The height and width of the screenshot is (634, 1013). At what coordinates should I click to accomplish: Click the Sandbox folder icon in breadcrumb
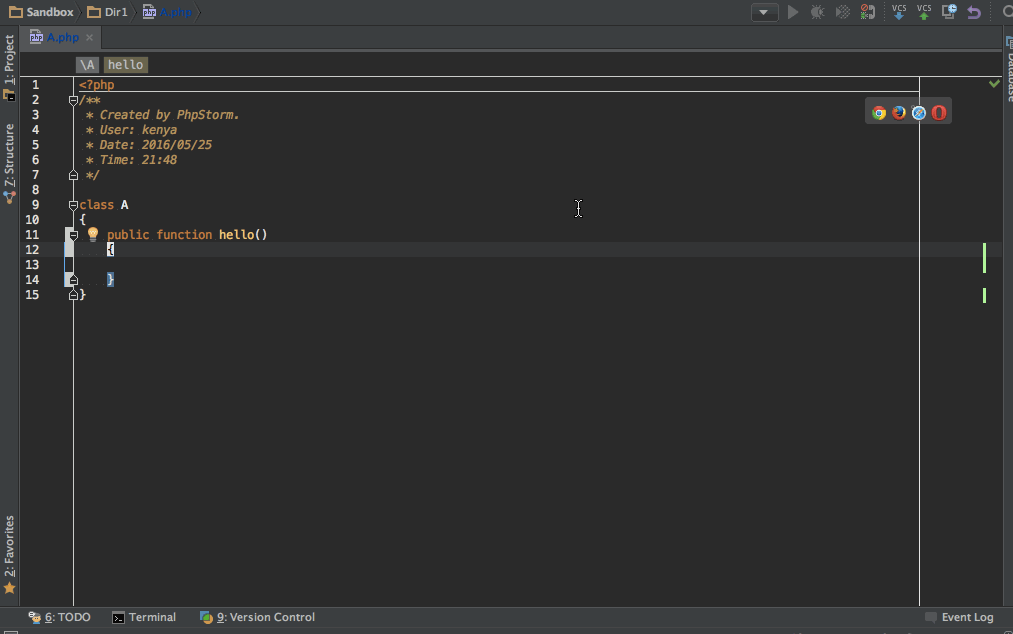pos(16,12)
